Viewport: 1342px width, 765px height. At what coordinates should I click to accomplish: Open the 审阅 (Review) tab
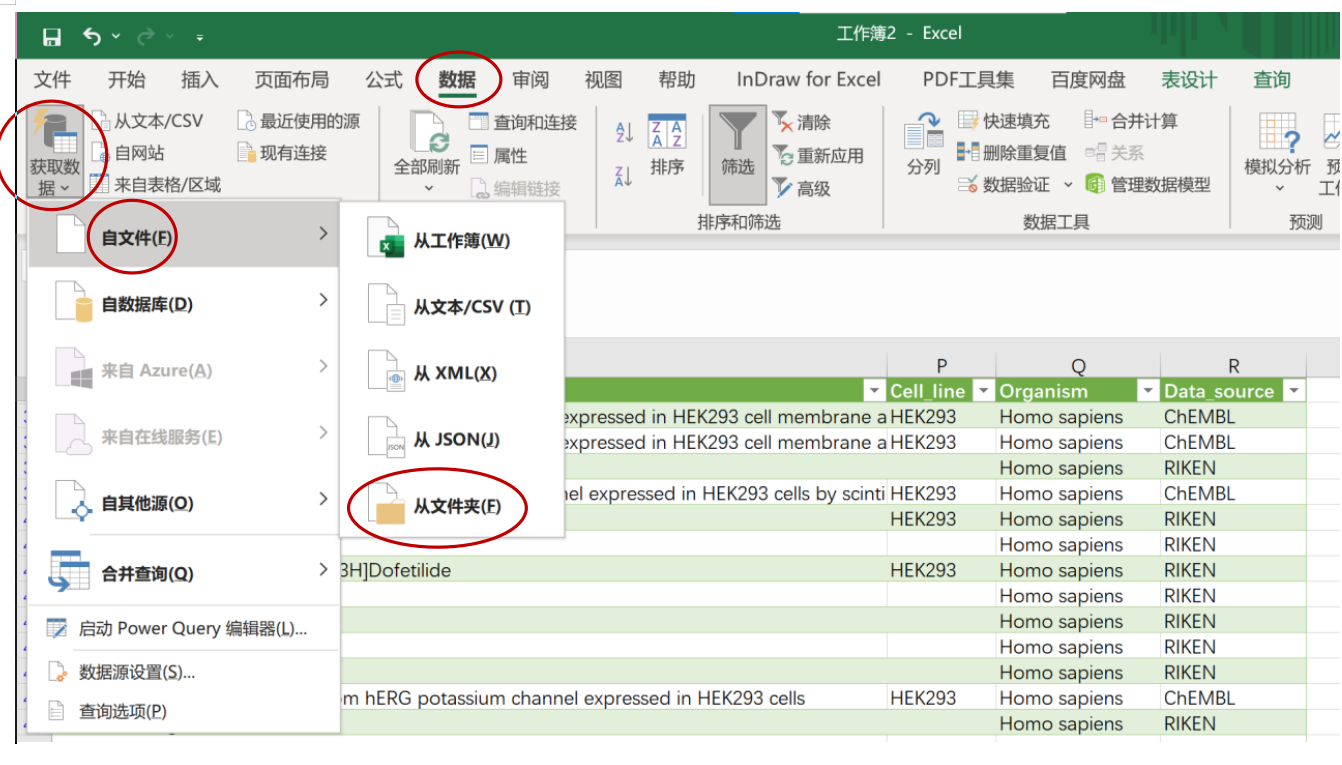[x=530, y=80]
